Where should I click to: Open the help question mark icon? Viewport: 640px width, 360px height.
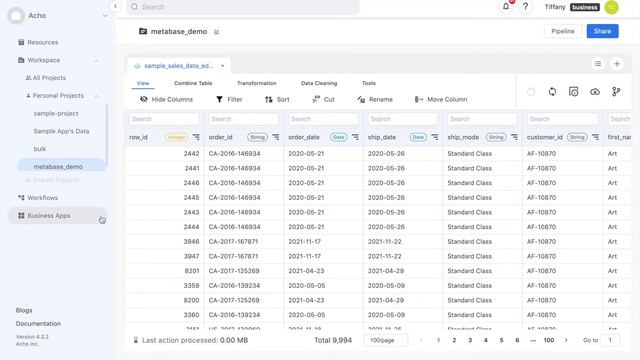(525, 7)
